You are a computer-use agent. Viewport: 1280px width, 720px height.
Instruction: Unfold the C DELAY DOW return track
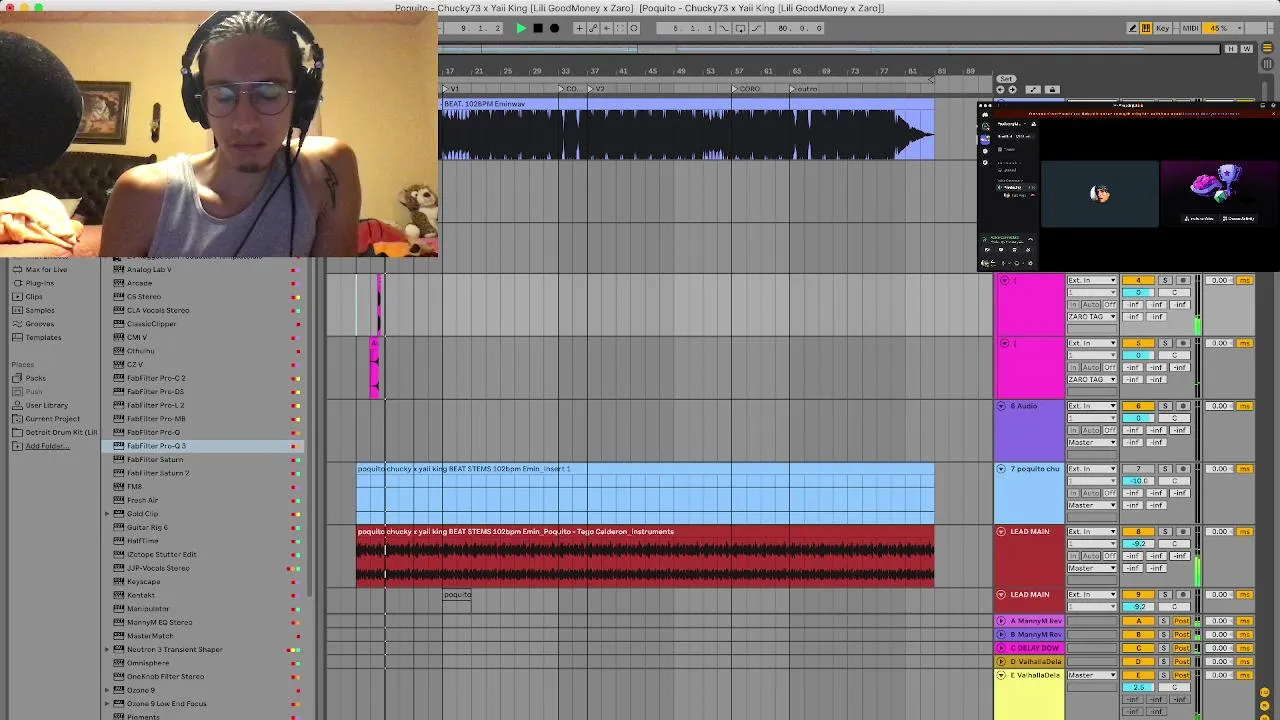point(1001,648)
